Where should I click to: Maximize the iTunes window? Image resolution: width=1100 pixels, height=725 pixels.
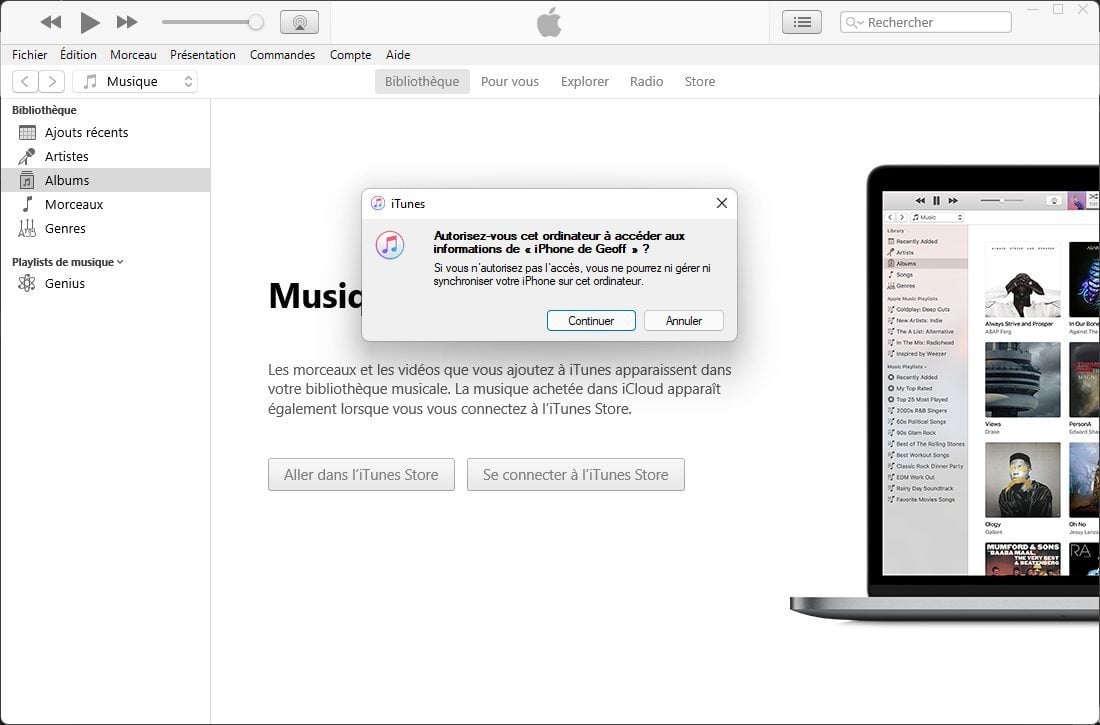click(1058, 9)
